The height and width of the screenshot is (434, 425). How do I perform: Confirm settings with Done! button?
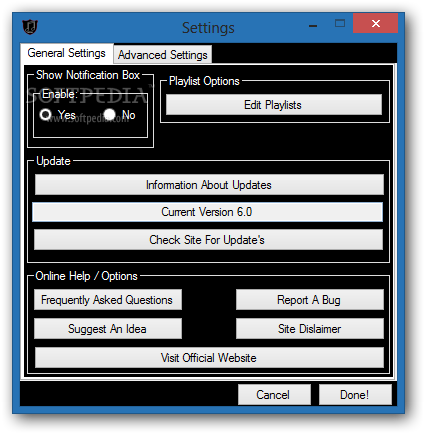coord(355,395)
